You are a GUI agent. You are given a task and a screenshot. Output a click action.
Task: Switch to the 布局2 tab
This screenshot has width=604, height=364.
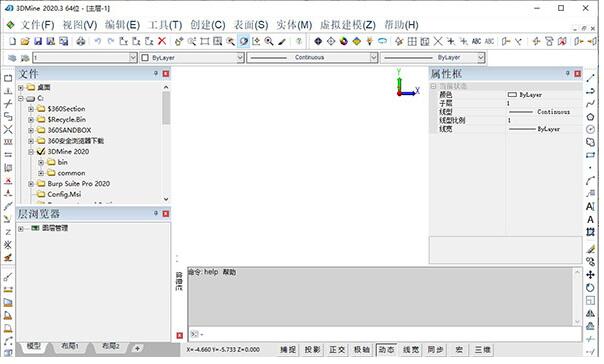tap(111, 346)
